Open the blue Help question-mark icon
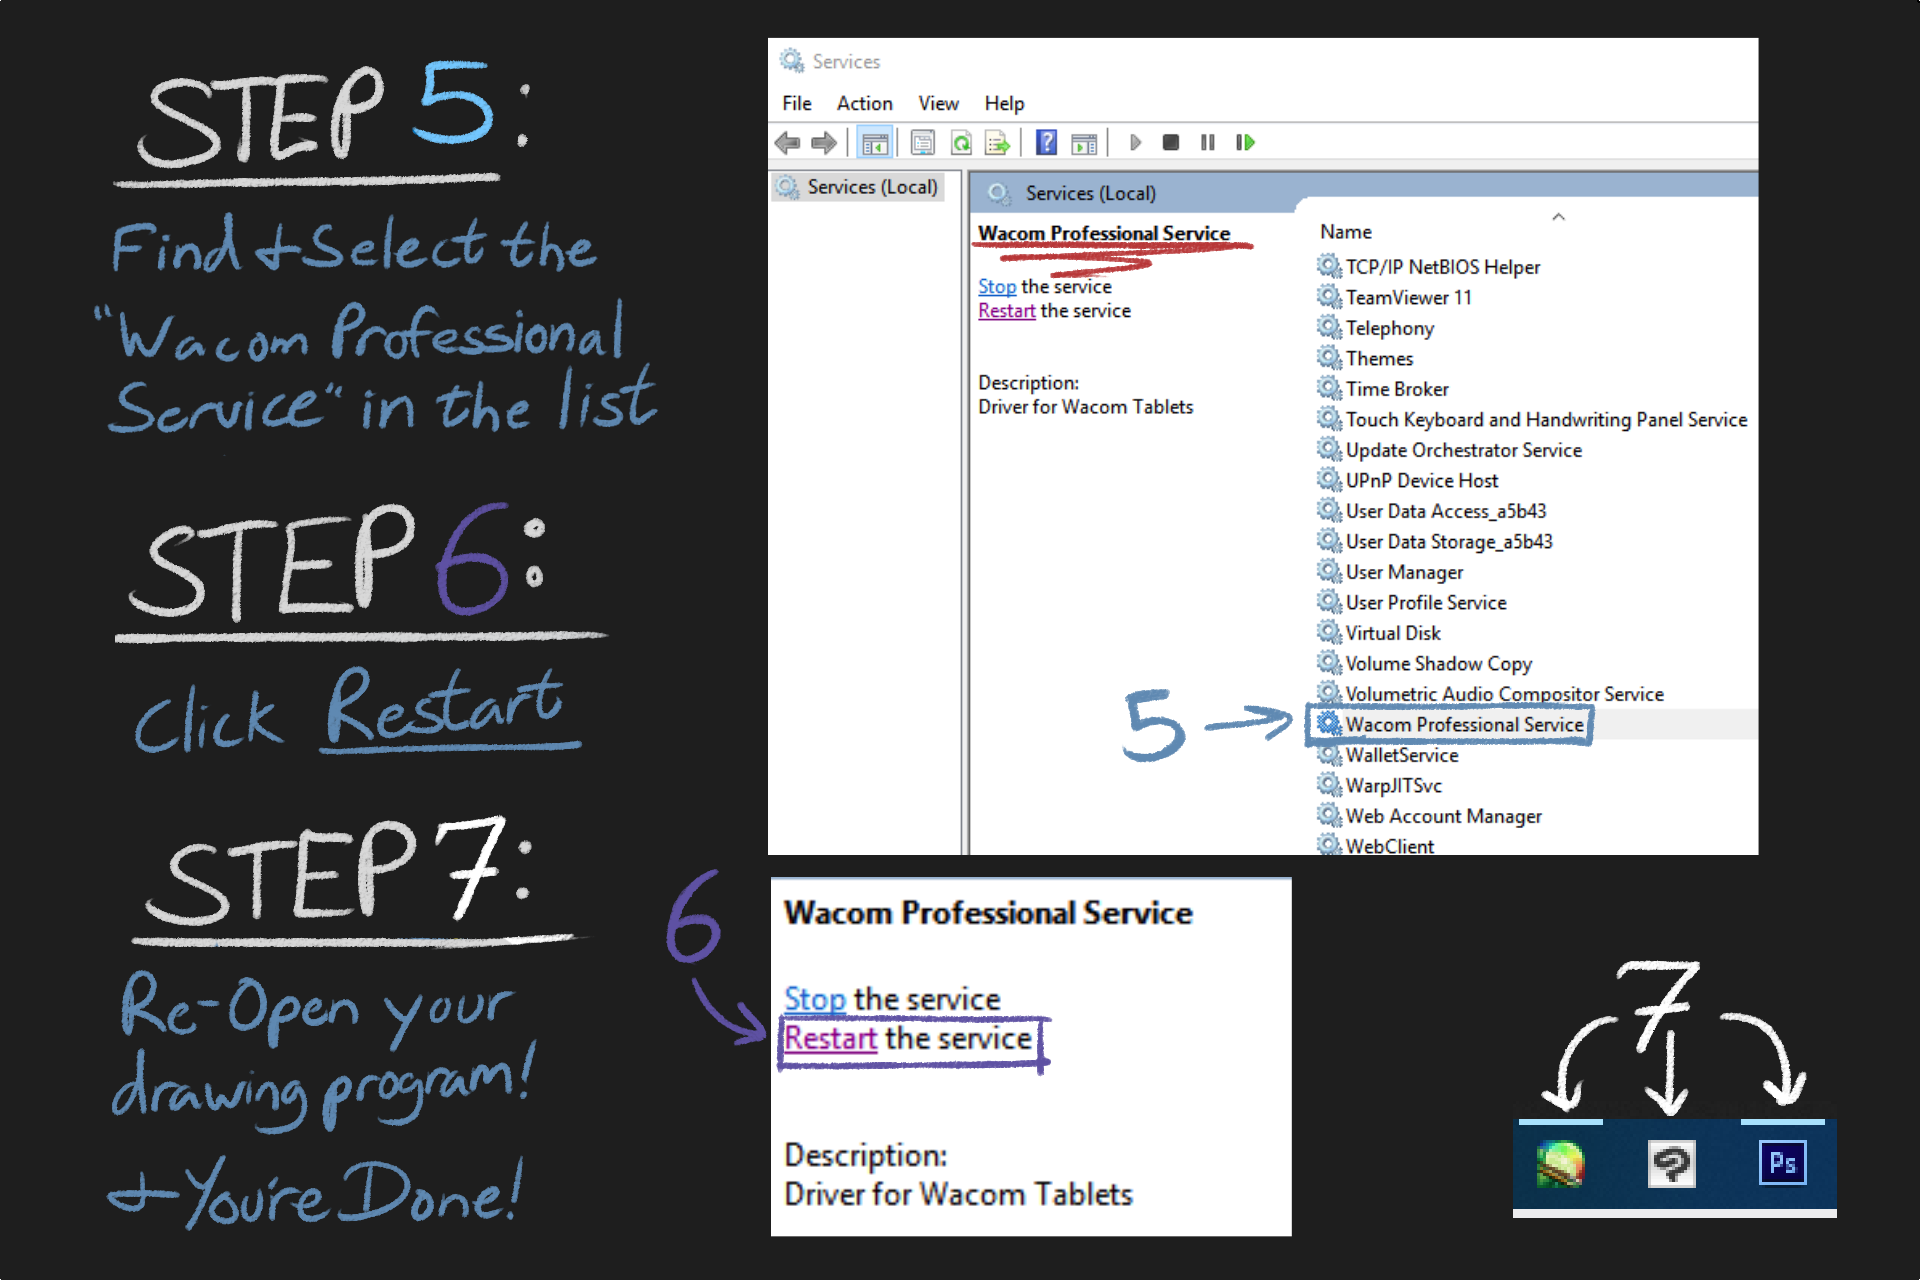Screen dimensions: 1920x1280 click(1046, 143)
